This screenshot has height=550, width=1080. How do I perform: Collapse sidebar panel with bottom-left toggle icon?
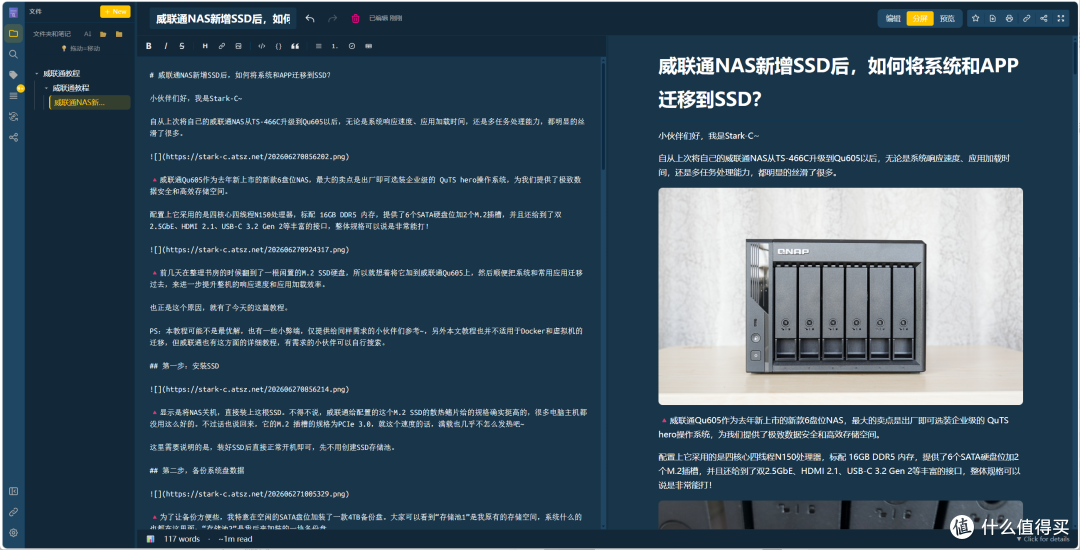point(13,491)
